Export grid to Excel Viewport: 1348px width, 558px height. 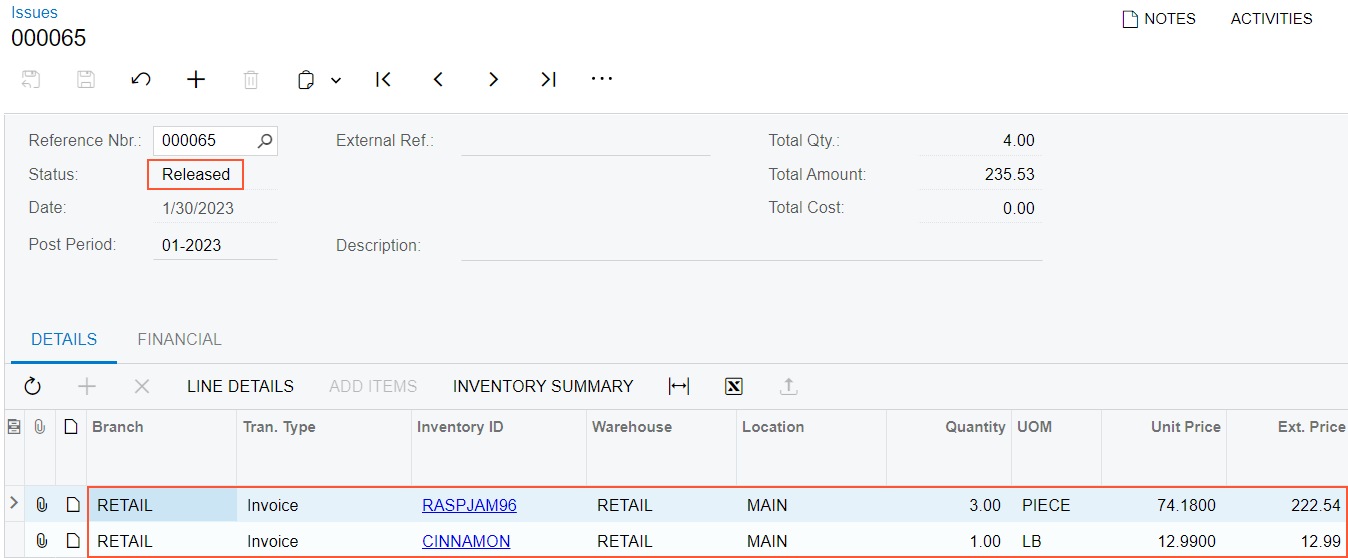[734, 386]
